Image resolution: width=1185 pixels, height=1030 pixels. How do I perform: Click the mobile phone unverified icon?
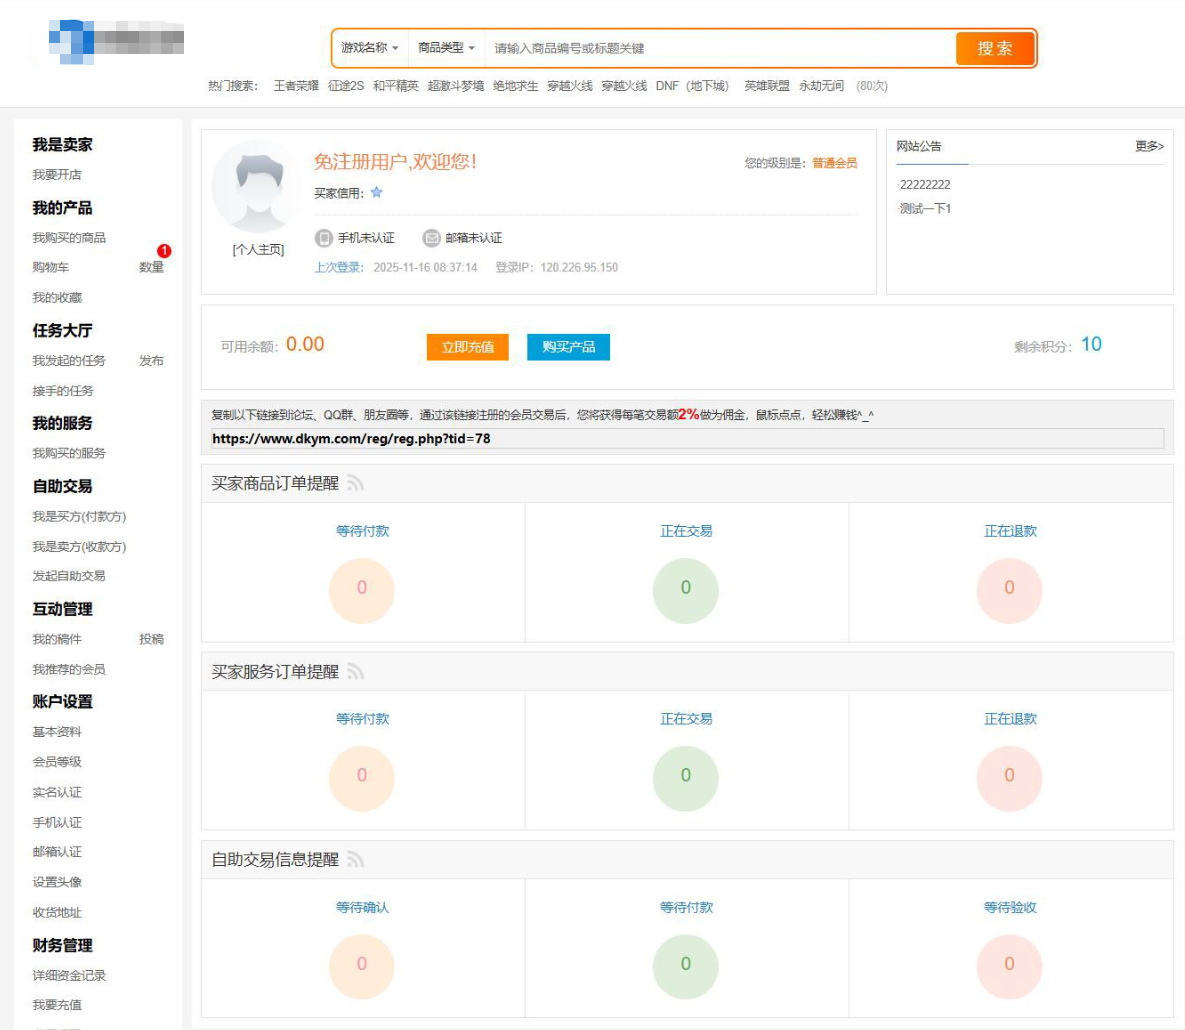[x=323, y=238]
